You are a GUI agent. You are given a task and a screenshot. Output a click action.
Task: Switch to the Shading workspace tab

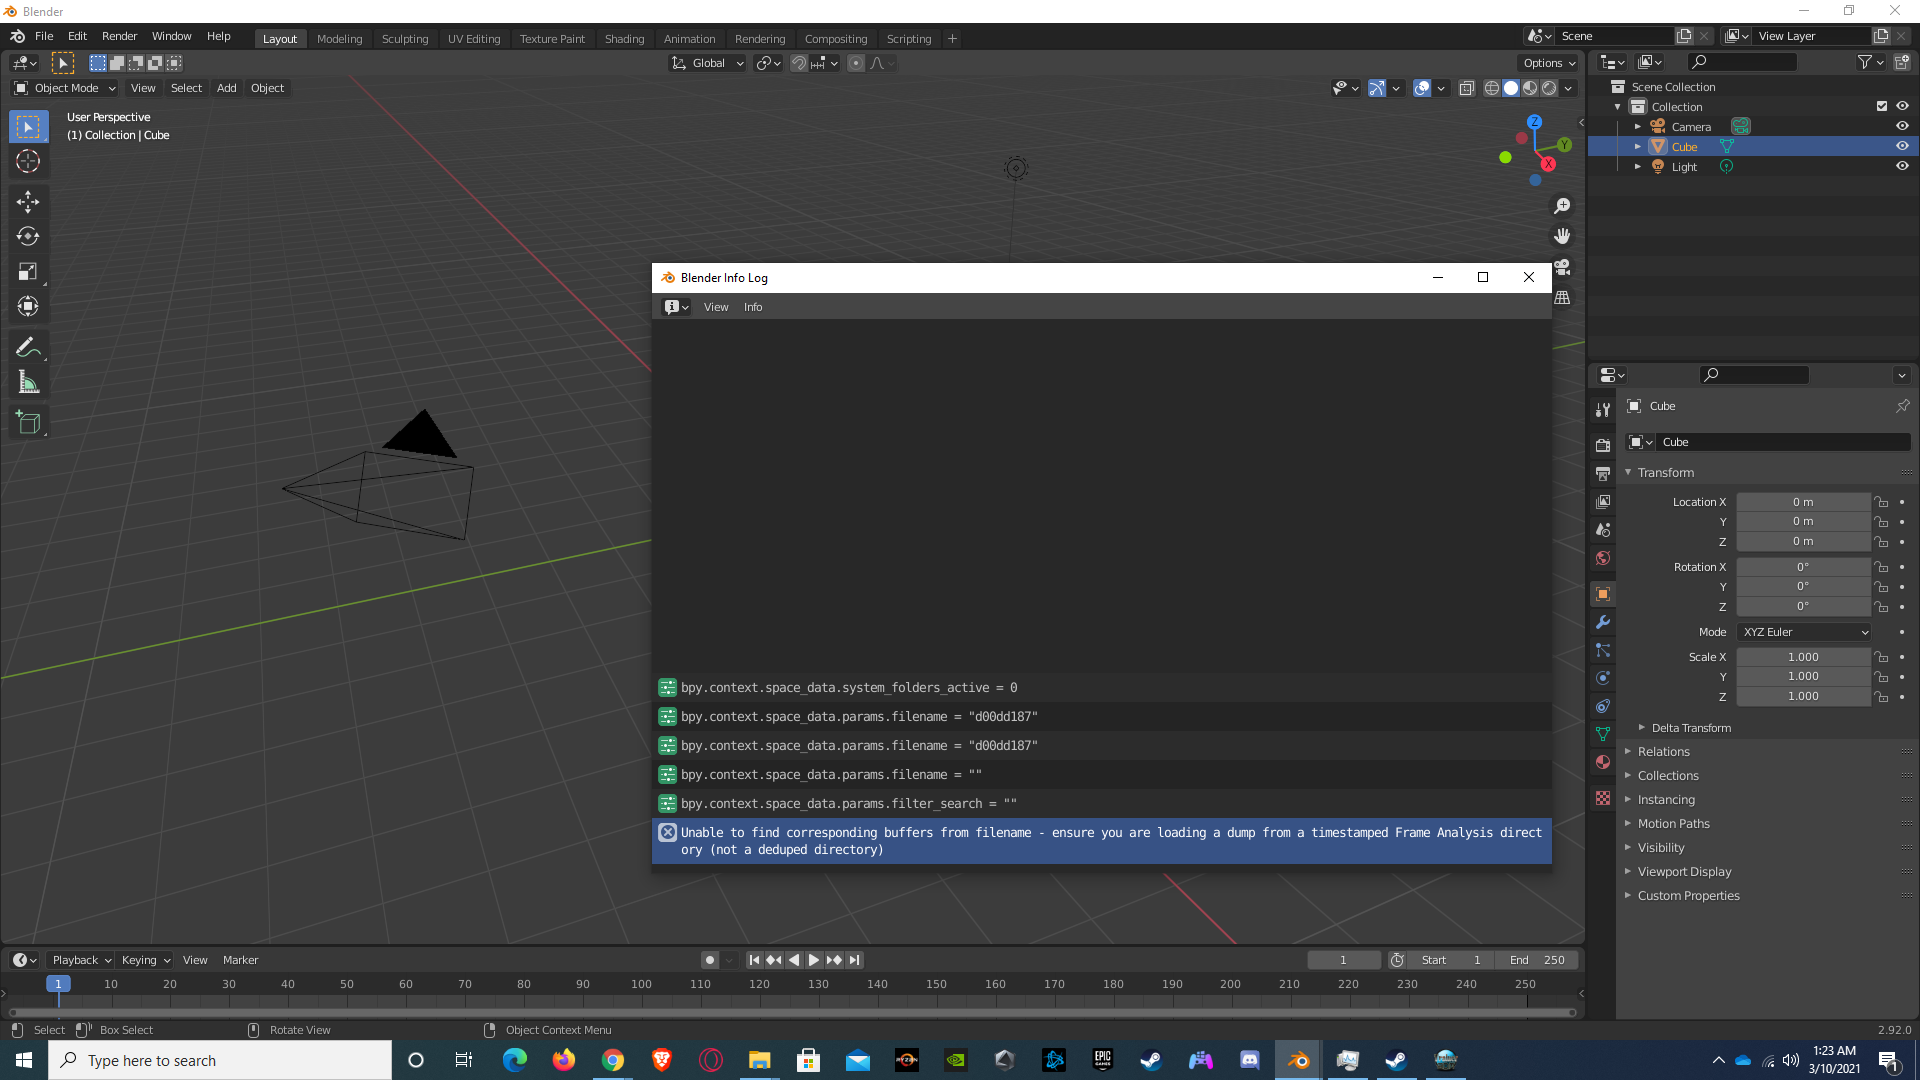point(624,39)
